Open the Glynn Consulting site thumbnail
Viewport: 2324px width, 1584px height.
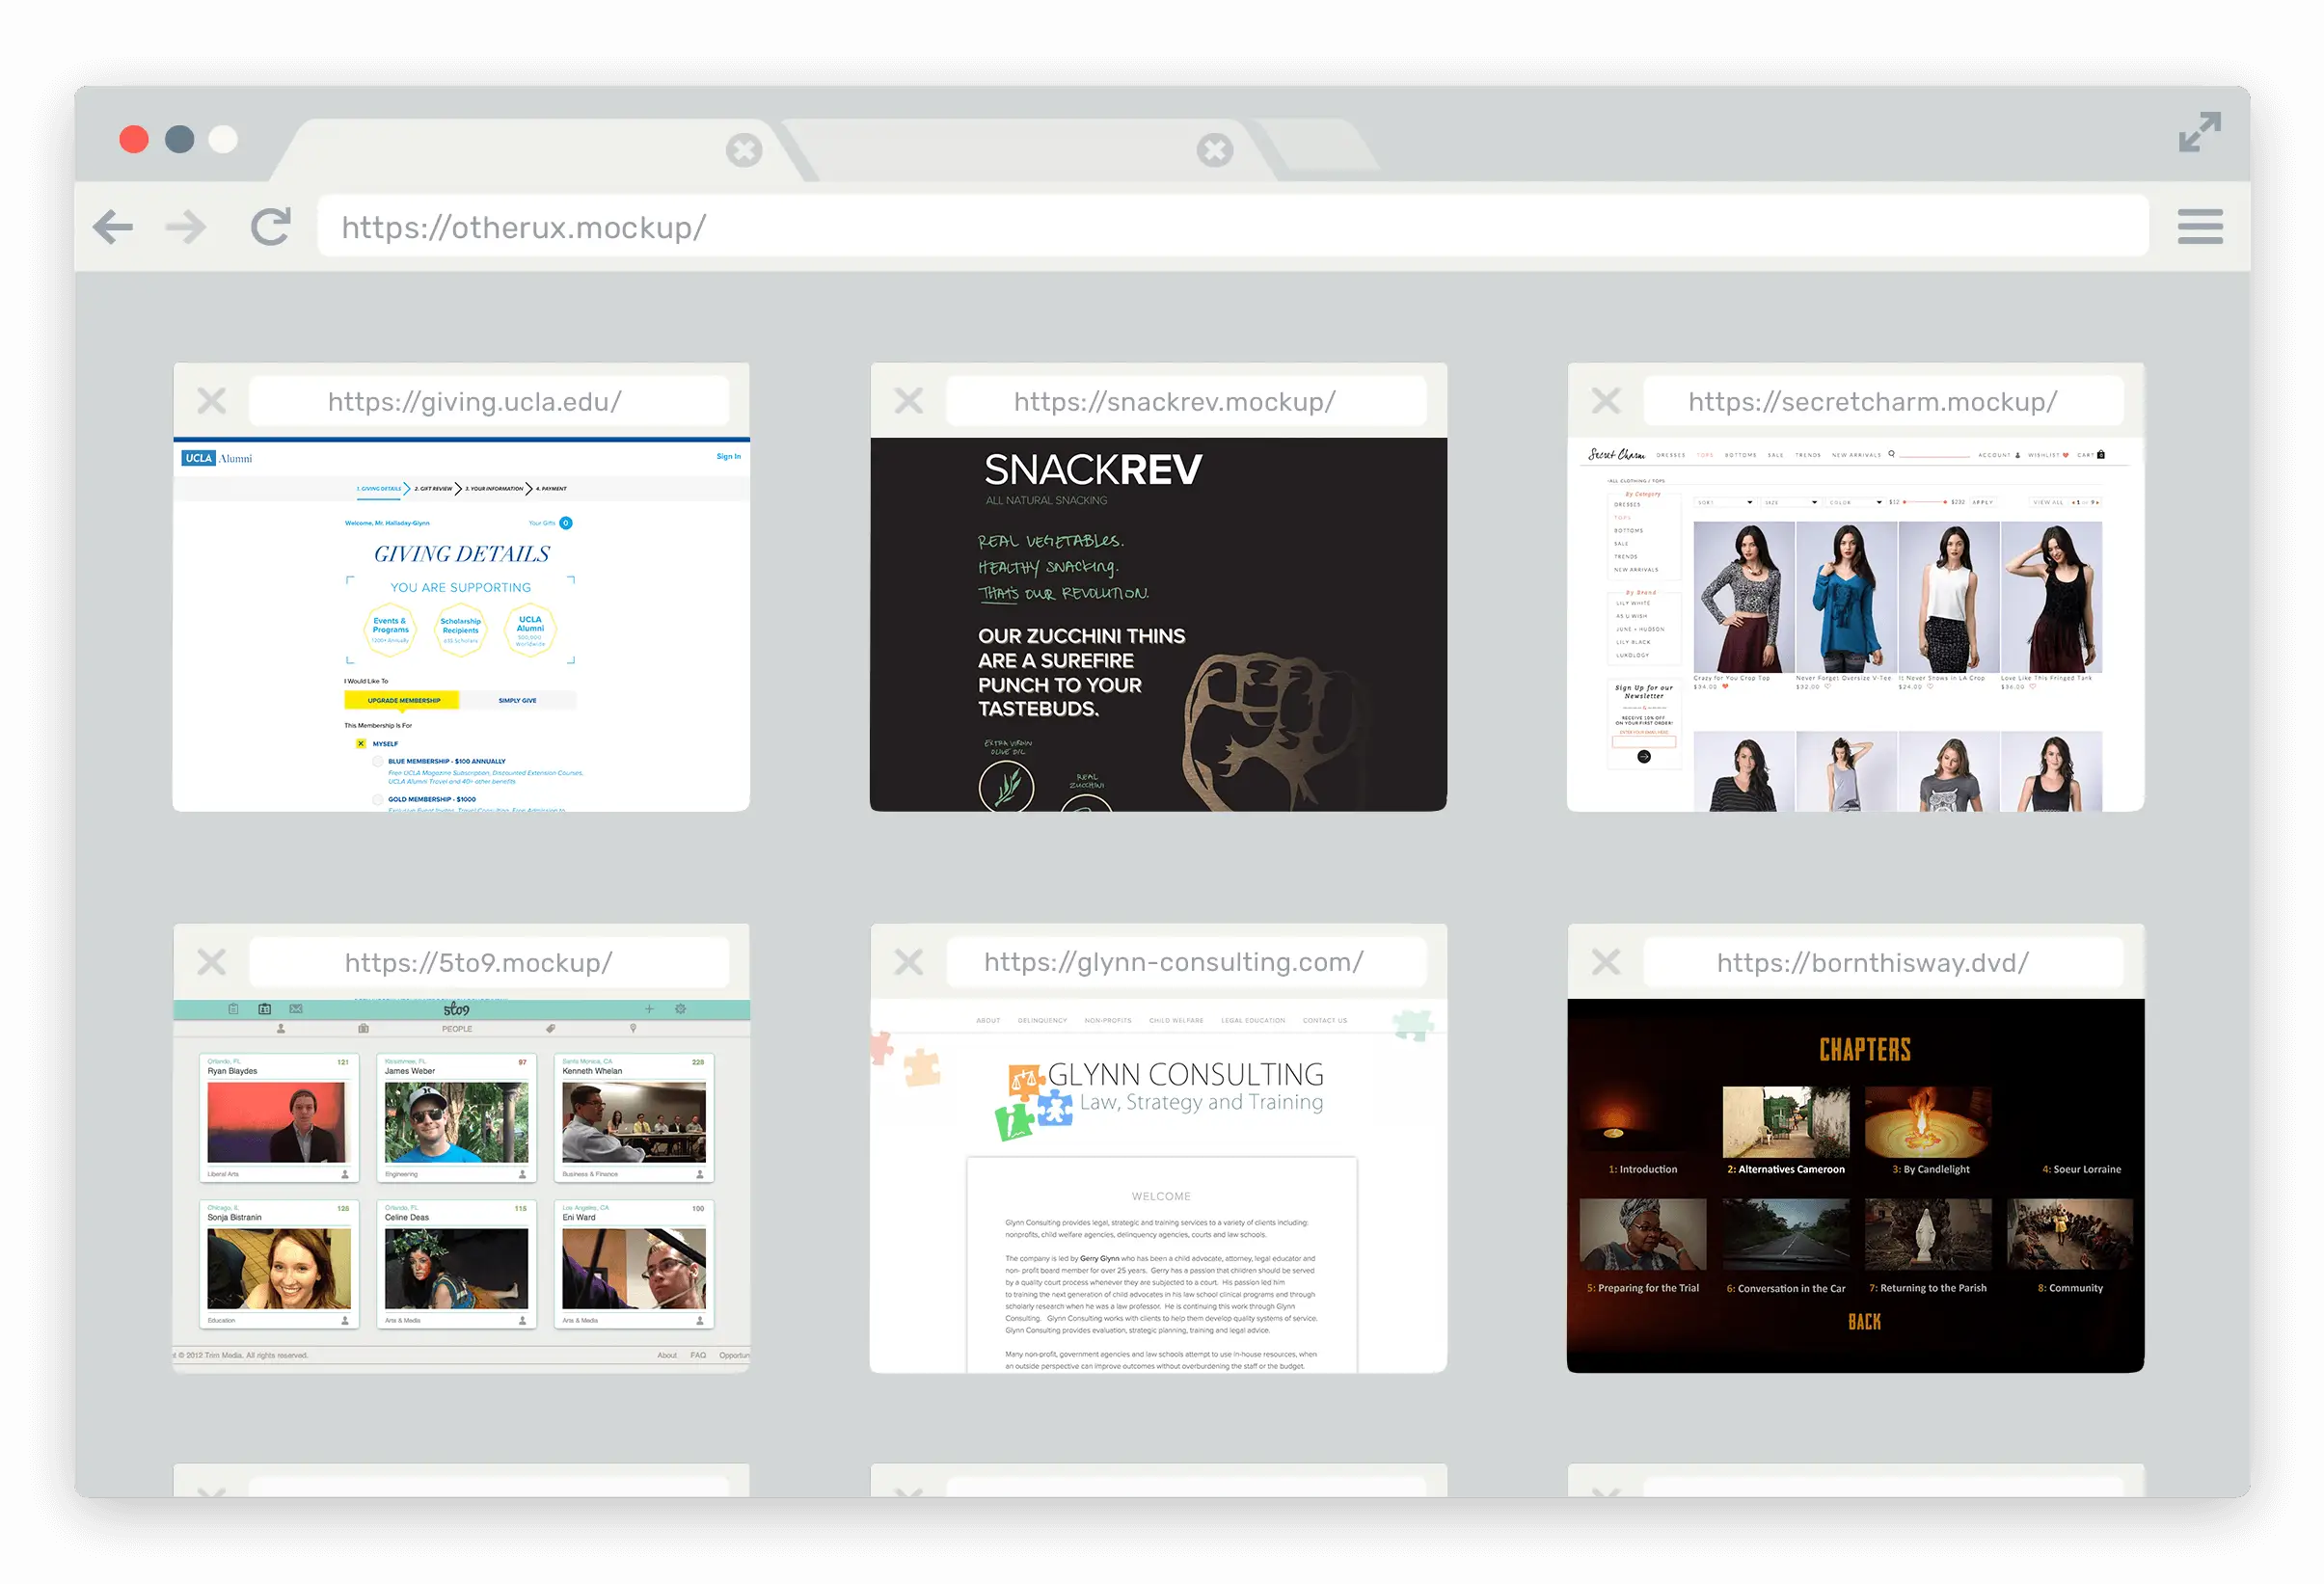click(1158, 1185)
